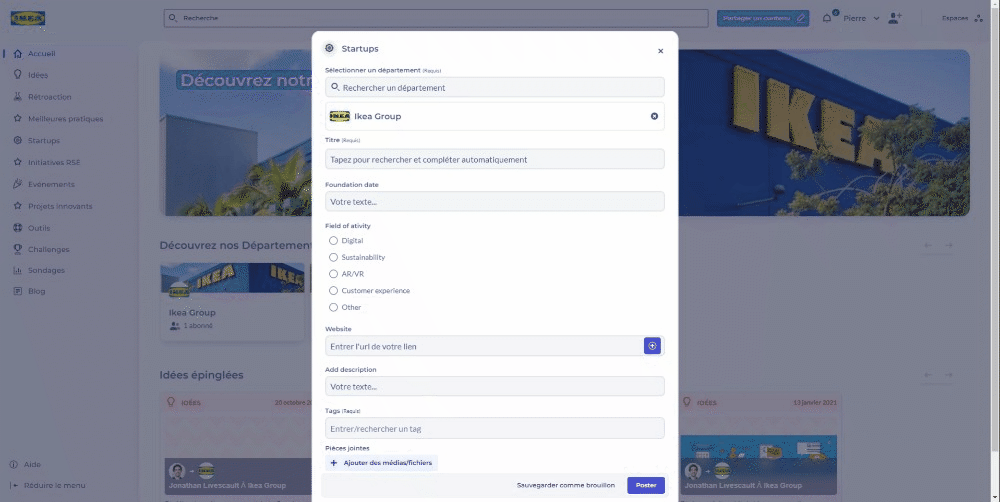Click the IKEA logo in top left
The width and height of the screenshot is (1000, 502).
27,18
